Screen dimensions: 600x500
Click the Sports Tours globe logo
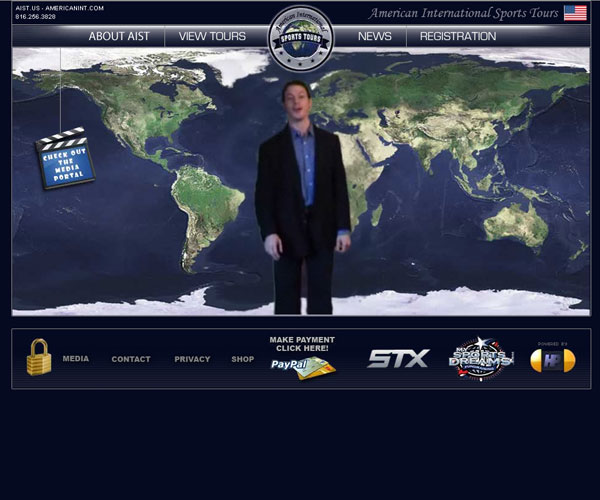point(301,39)
